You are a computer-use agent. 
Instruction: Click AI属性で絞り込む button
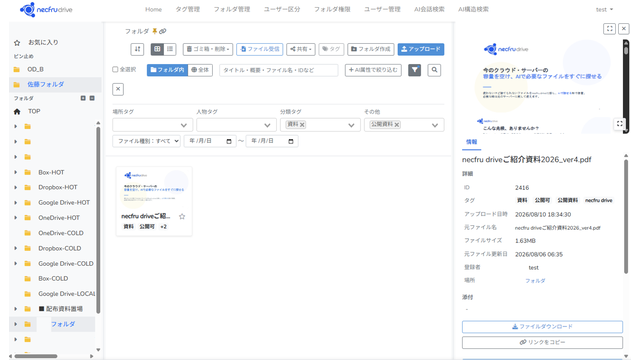373,70
